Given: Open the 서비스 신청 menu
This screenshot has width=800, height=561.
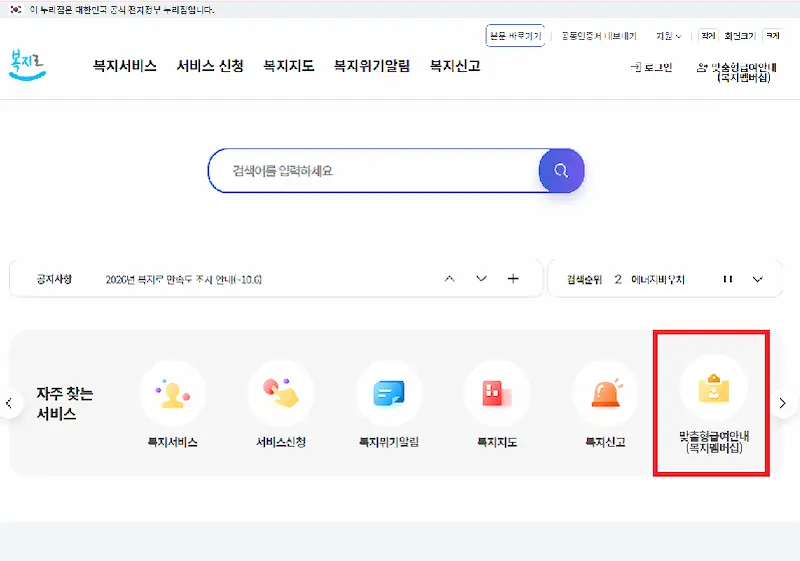Looking at the screenshot, I should click(x=210, y=66).
